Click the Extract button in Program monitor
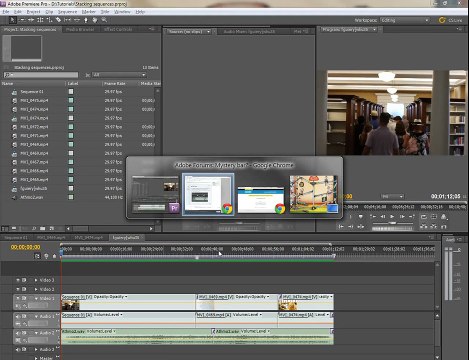The image size is (469, 360). [x=434, y=227]
